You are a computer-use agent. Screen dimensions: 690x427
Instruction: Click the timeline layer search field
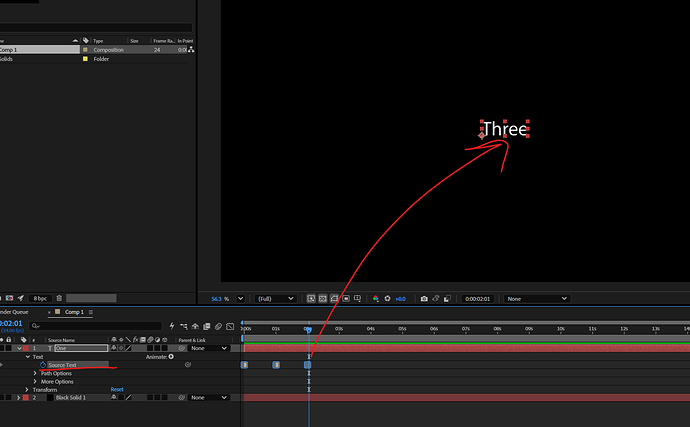(x=95, y=326)
